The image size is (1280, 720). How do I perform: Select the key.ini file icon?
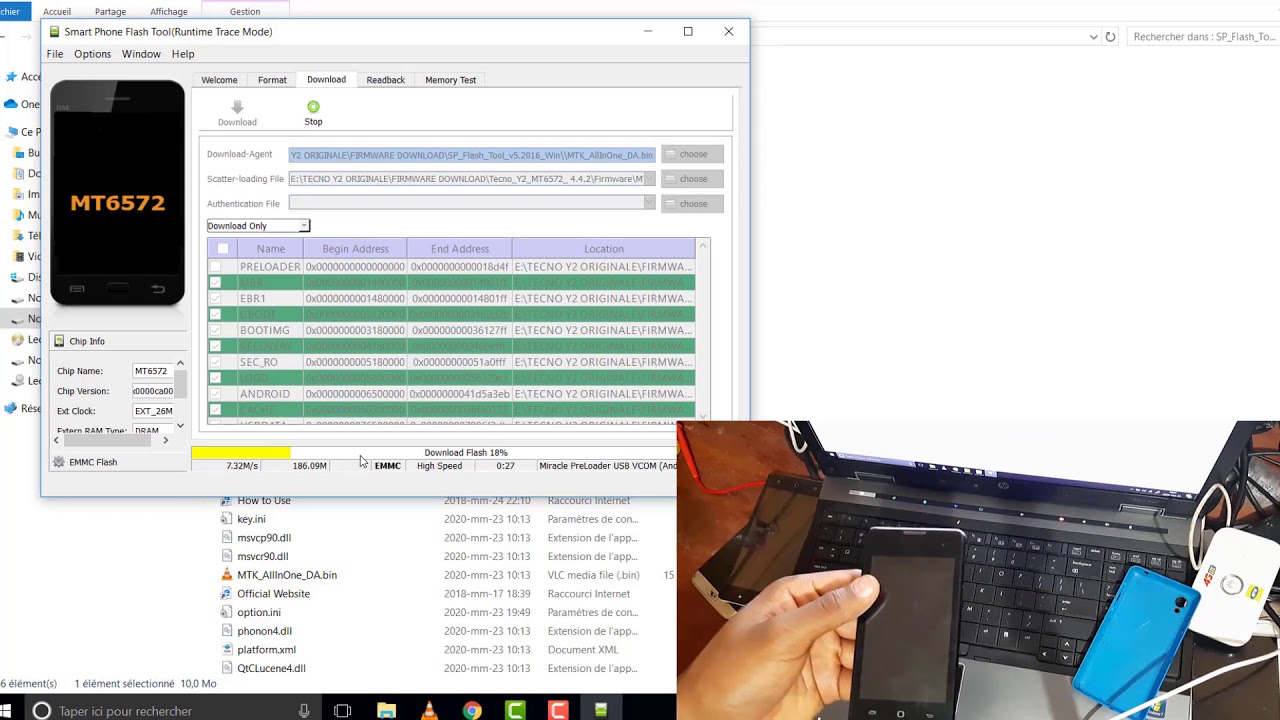(x=227, y=519)
